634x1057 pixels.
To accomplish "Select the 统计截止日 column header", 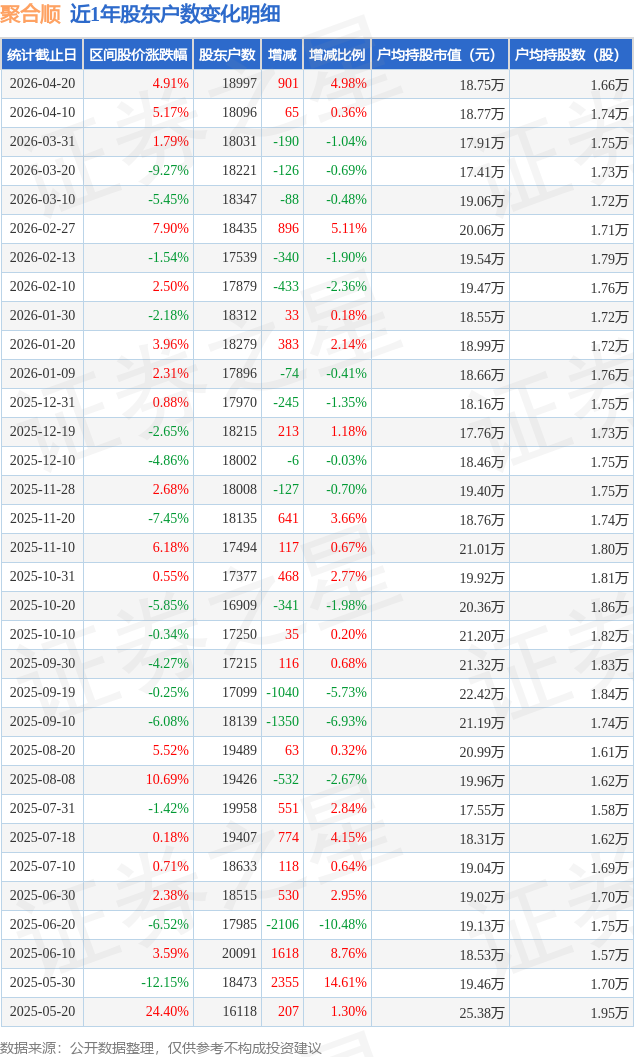I will pos(42,55).
